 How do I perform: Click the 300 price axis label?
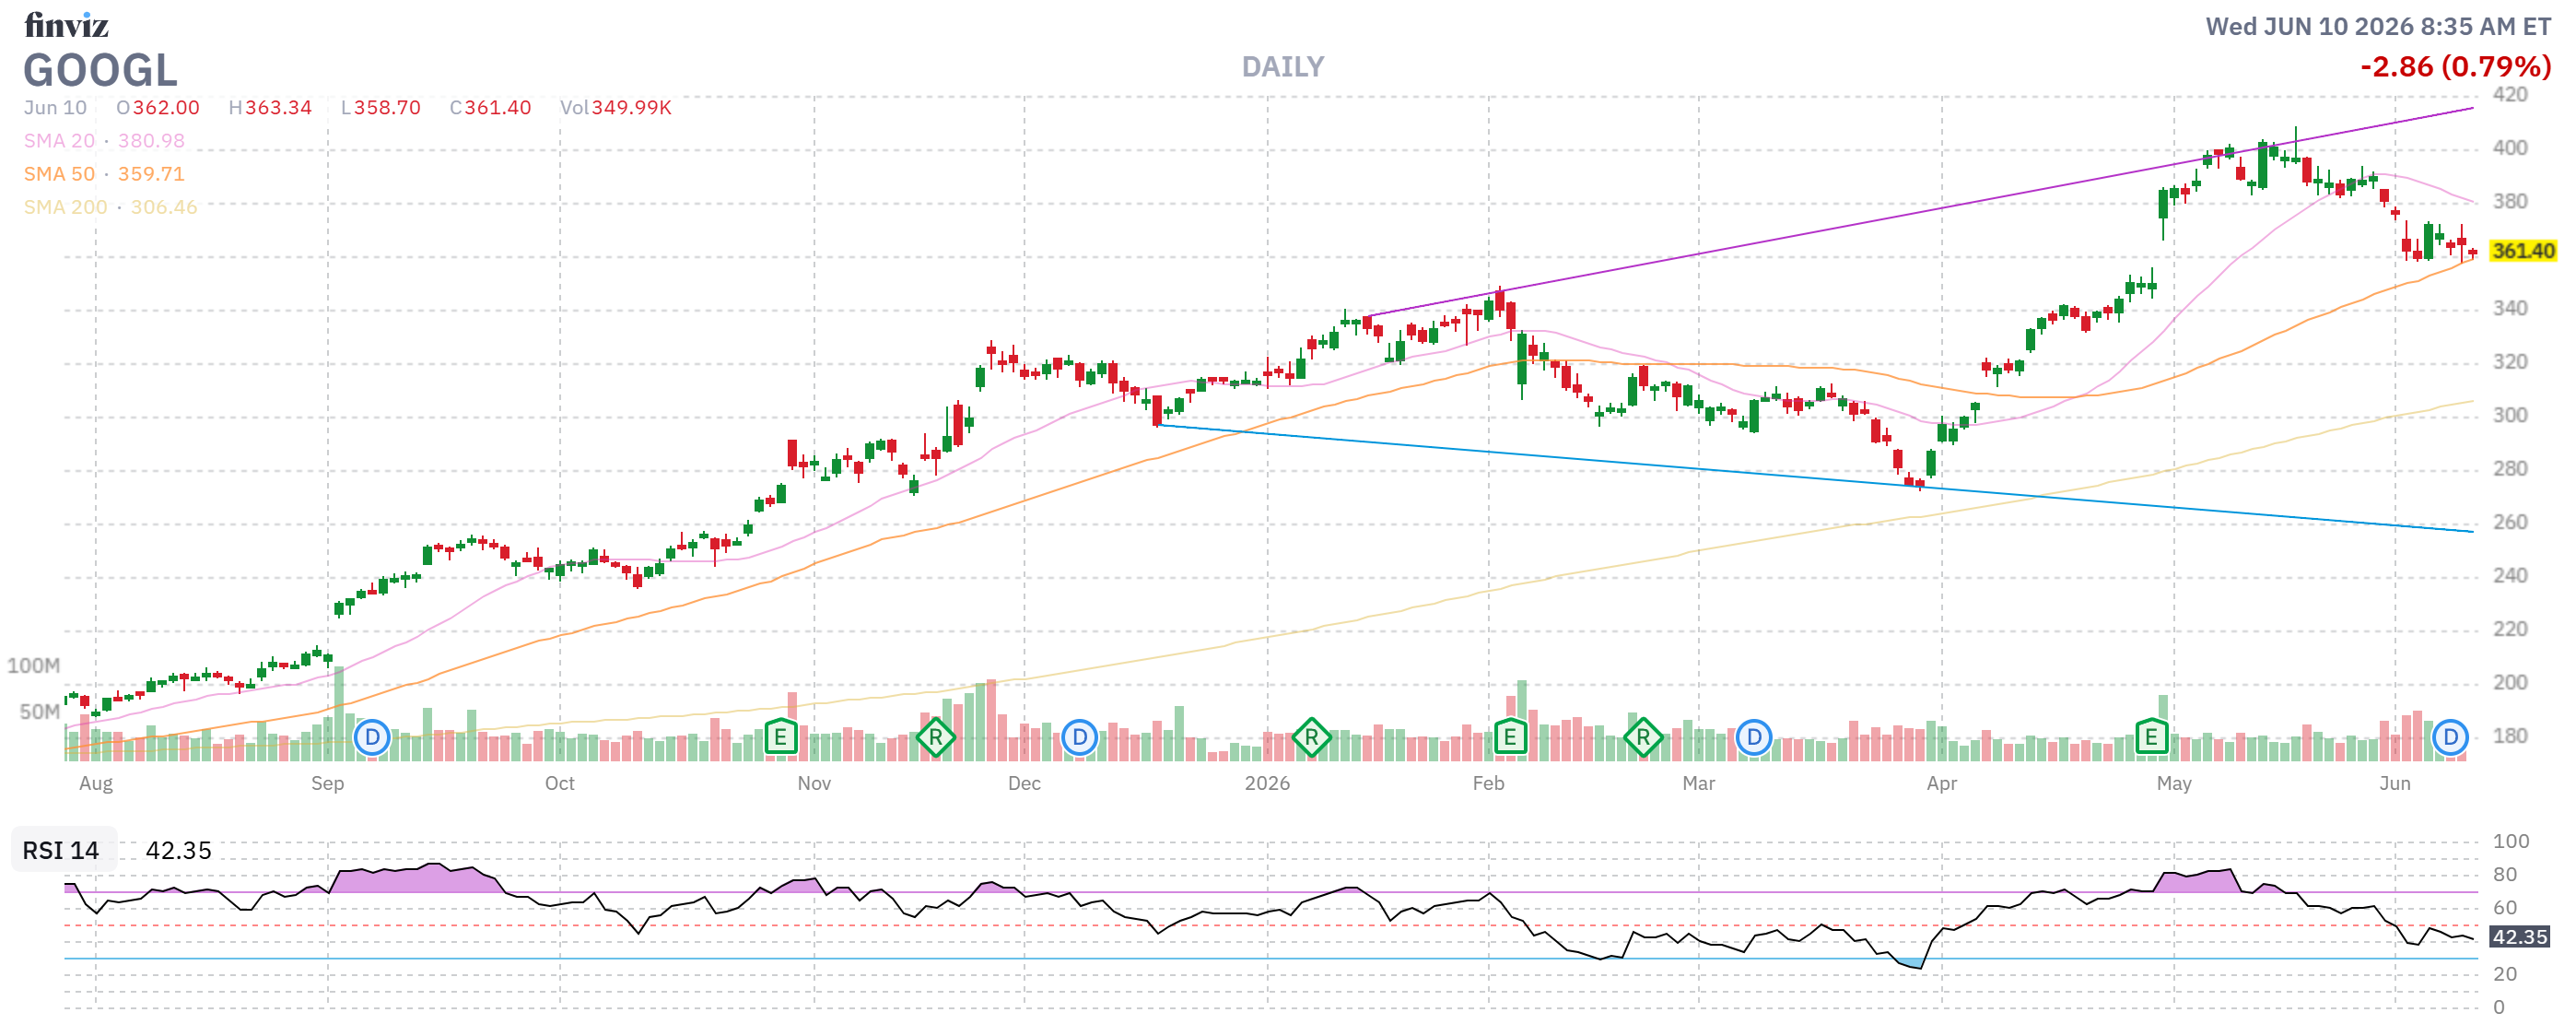pyautogui.click(x=2509, y=415)
